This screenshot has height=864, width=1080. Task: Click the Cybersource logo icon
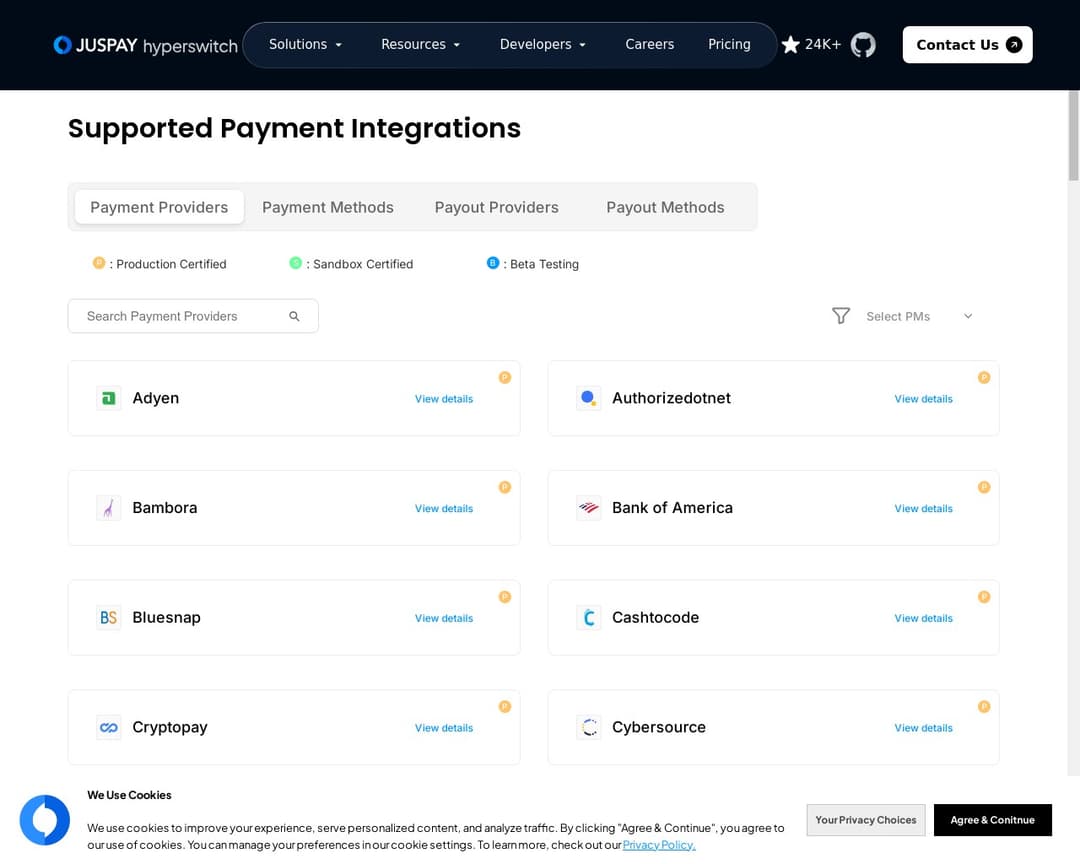[x=588, y=727]
